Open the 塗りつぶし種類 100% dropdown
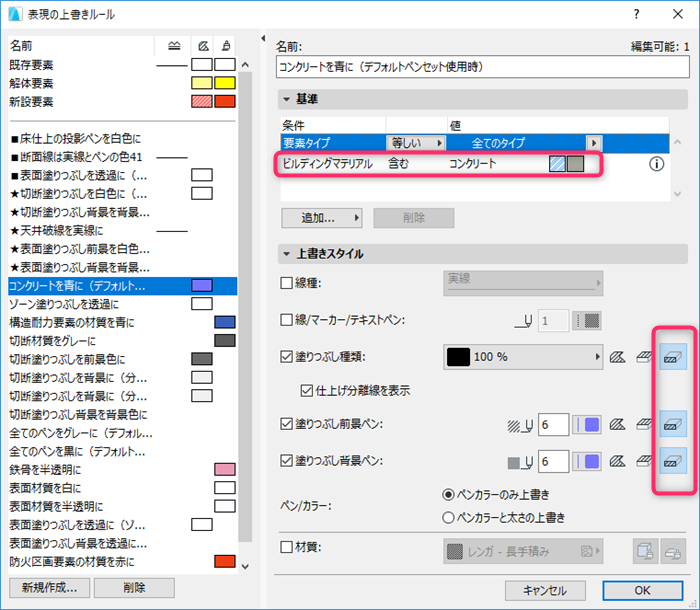Viewport: 700px width, 610px height. point(523,357)
